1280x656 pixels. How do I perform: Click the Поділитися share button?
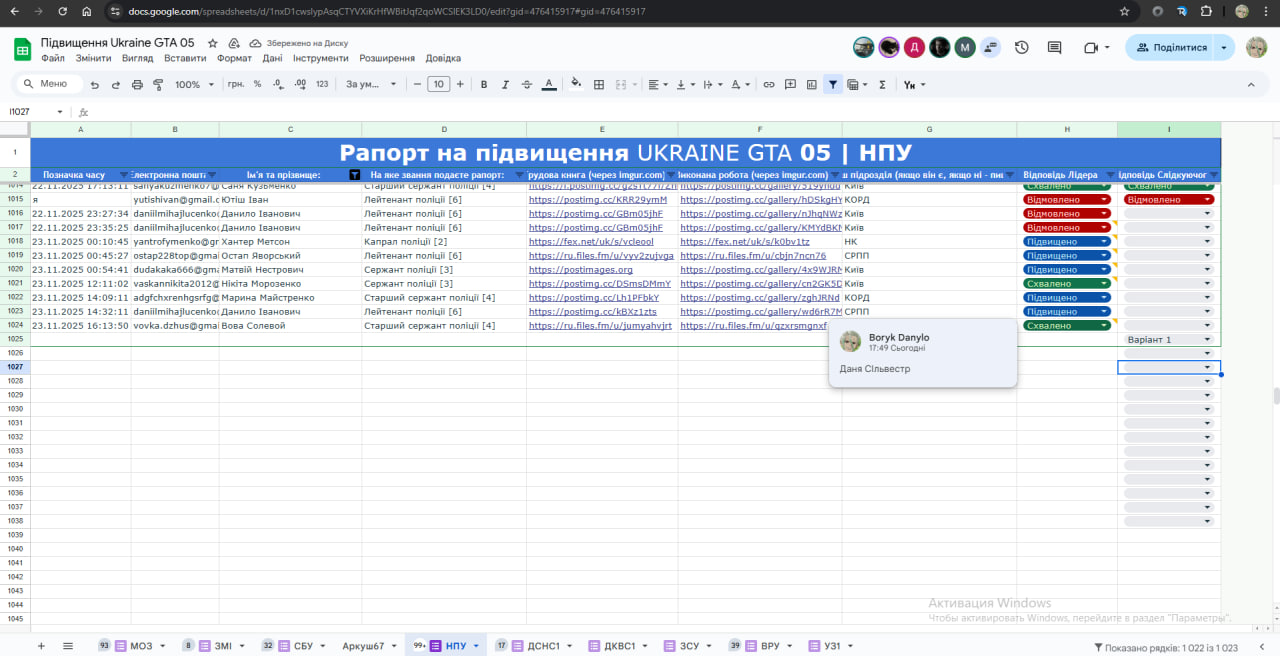tap(1171, 47)
